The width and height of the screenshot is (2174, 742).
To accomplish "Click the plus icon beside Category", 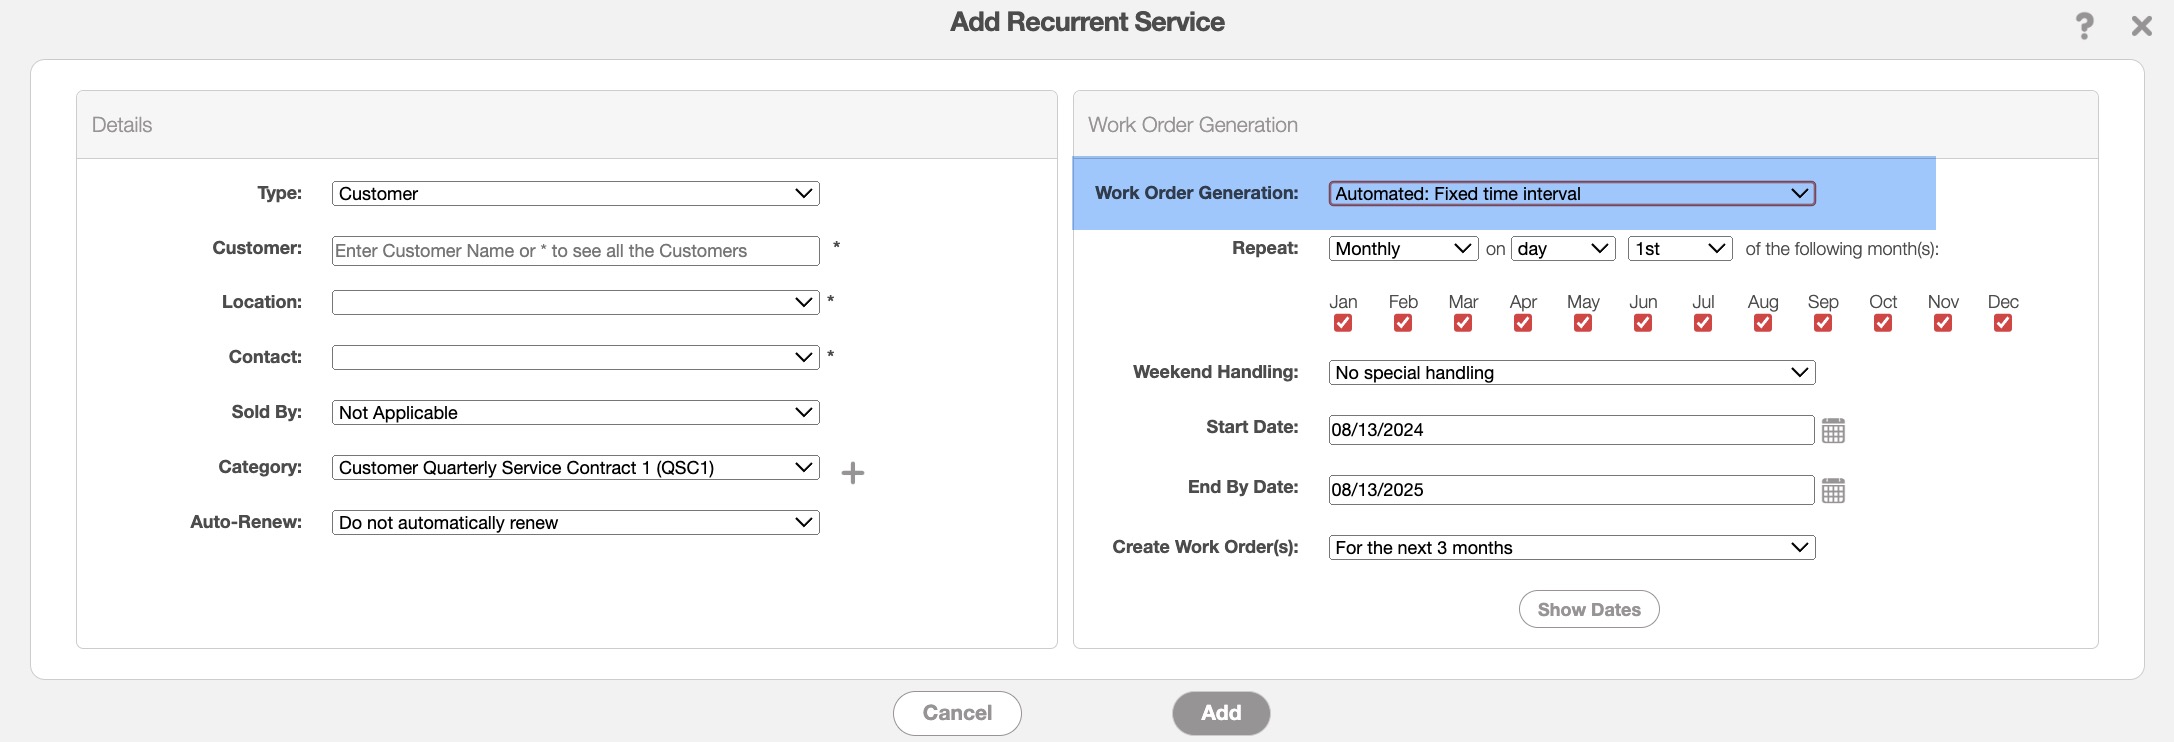I will click(852, 473).
